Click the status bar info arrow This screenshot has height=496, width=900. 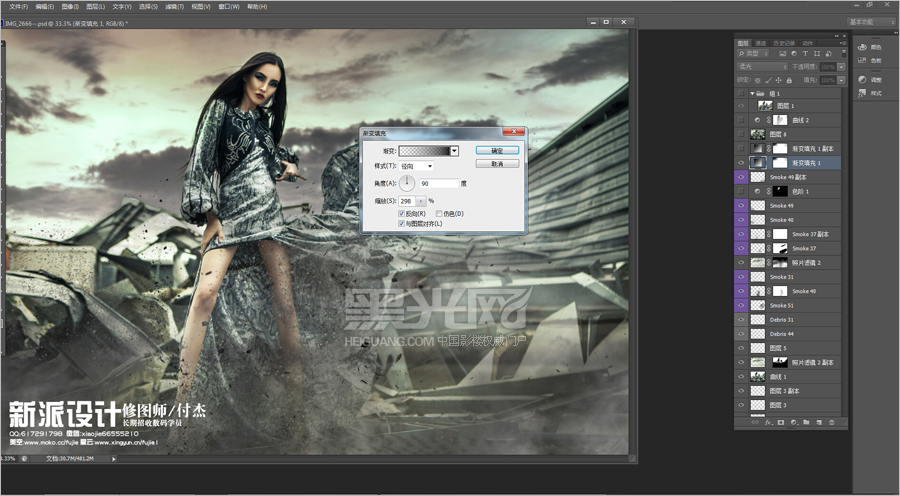114,459
